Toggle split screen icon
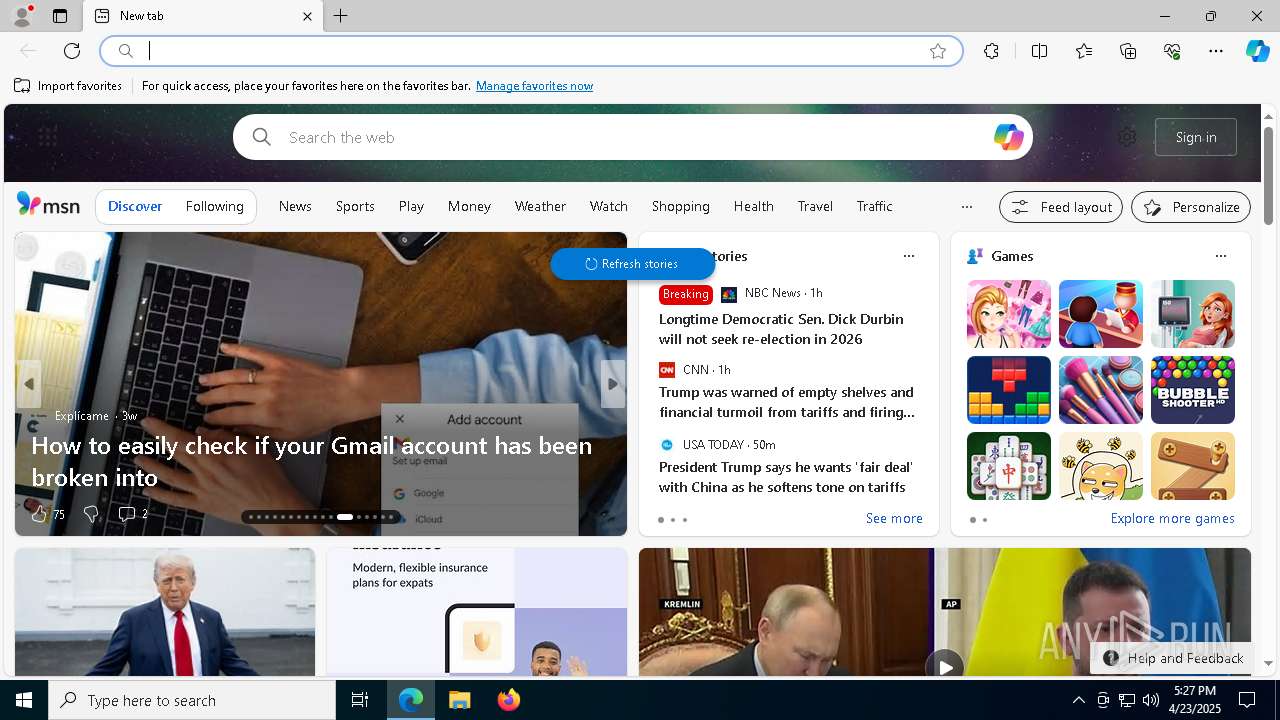This screenshot has height=720, width=1280. [1039, 51]
